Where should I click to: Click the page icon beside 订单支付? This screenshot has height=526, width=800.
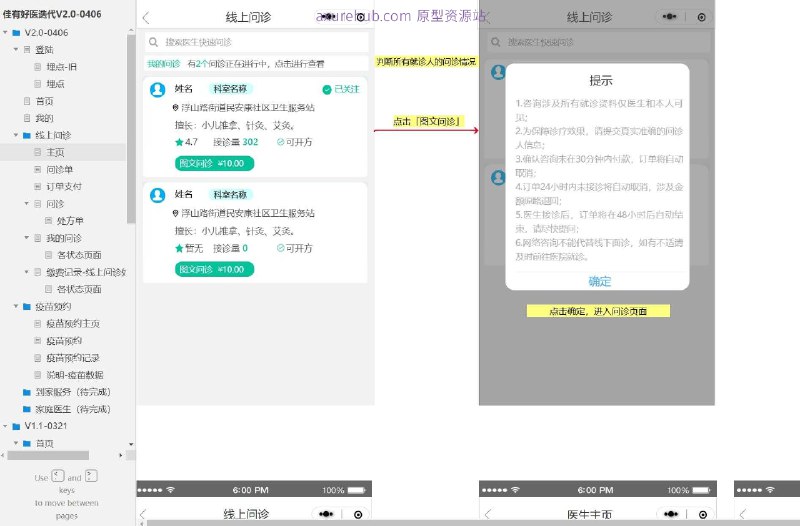(x=38, y=186)
